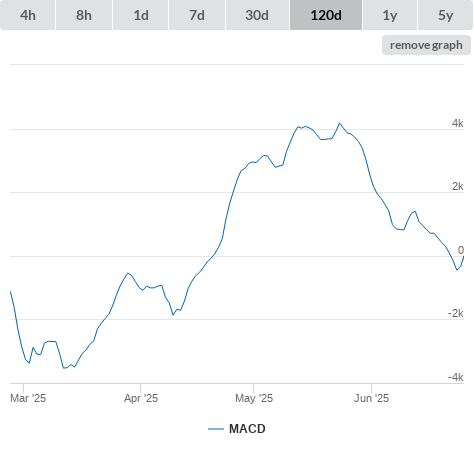Select the May '25 axis label
474x455 pixels.
(x=254, y=398)
